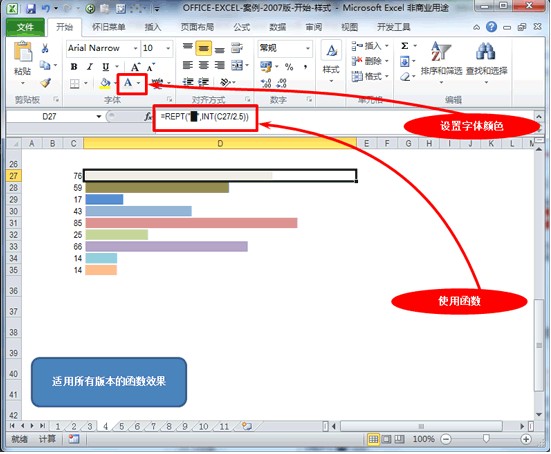Switch to sheet tab 6

(137, 427)
